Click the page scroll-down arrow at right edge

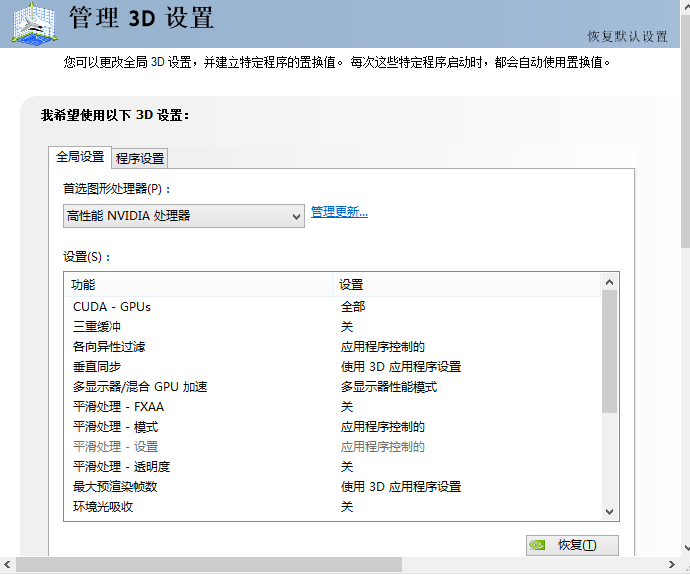686,548
